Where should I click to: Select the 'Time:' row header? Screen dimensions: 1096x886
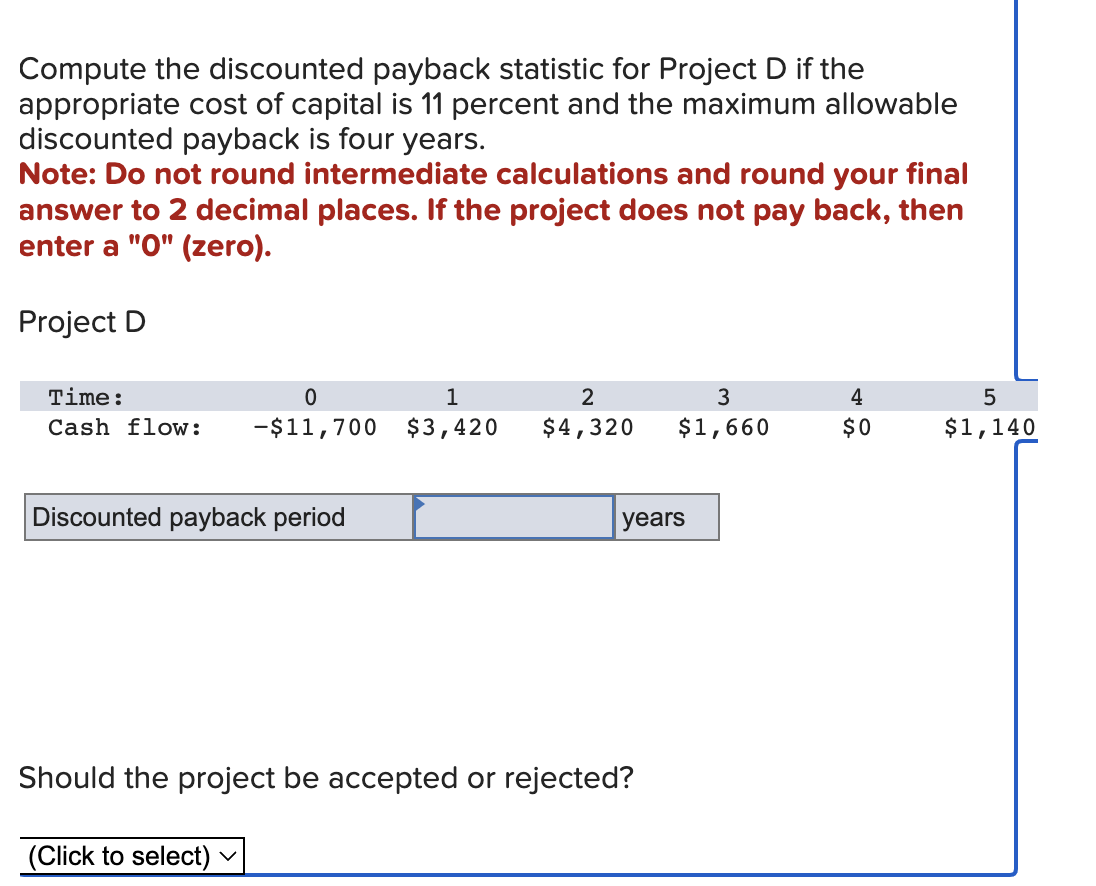[85, 397]
